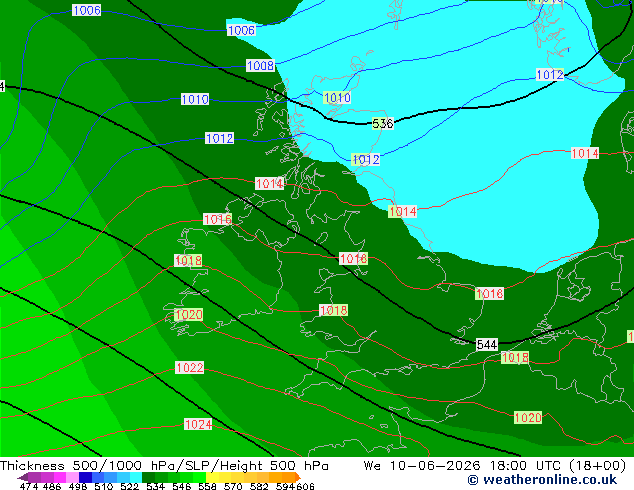
Task: Click the legend's dark blue swatch at 498
Action: point(85,477)
